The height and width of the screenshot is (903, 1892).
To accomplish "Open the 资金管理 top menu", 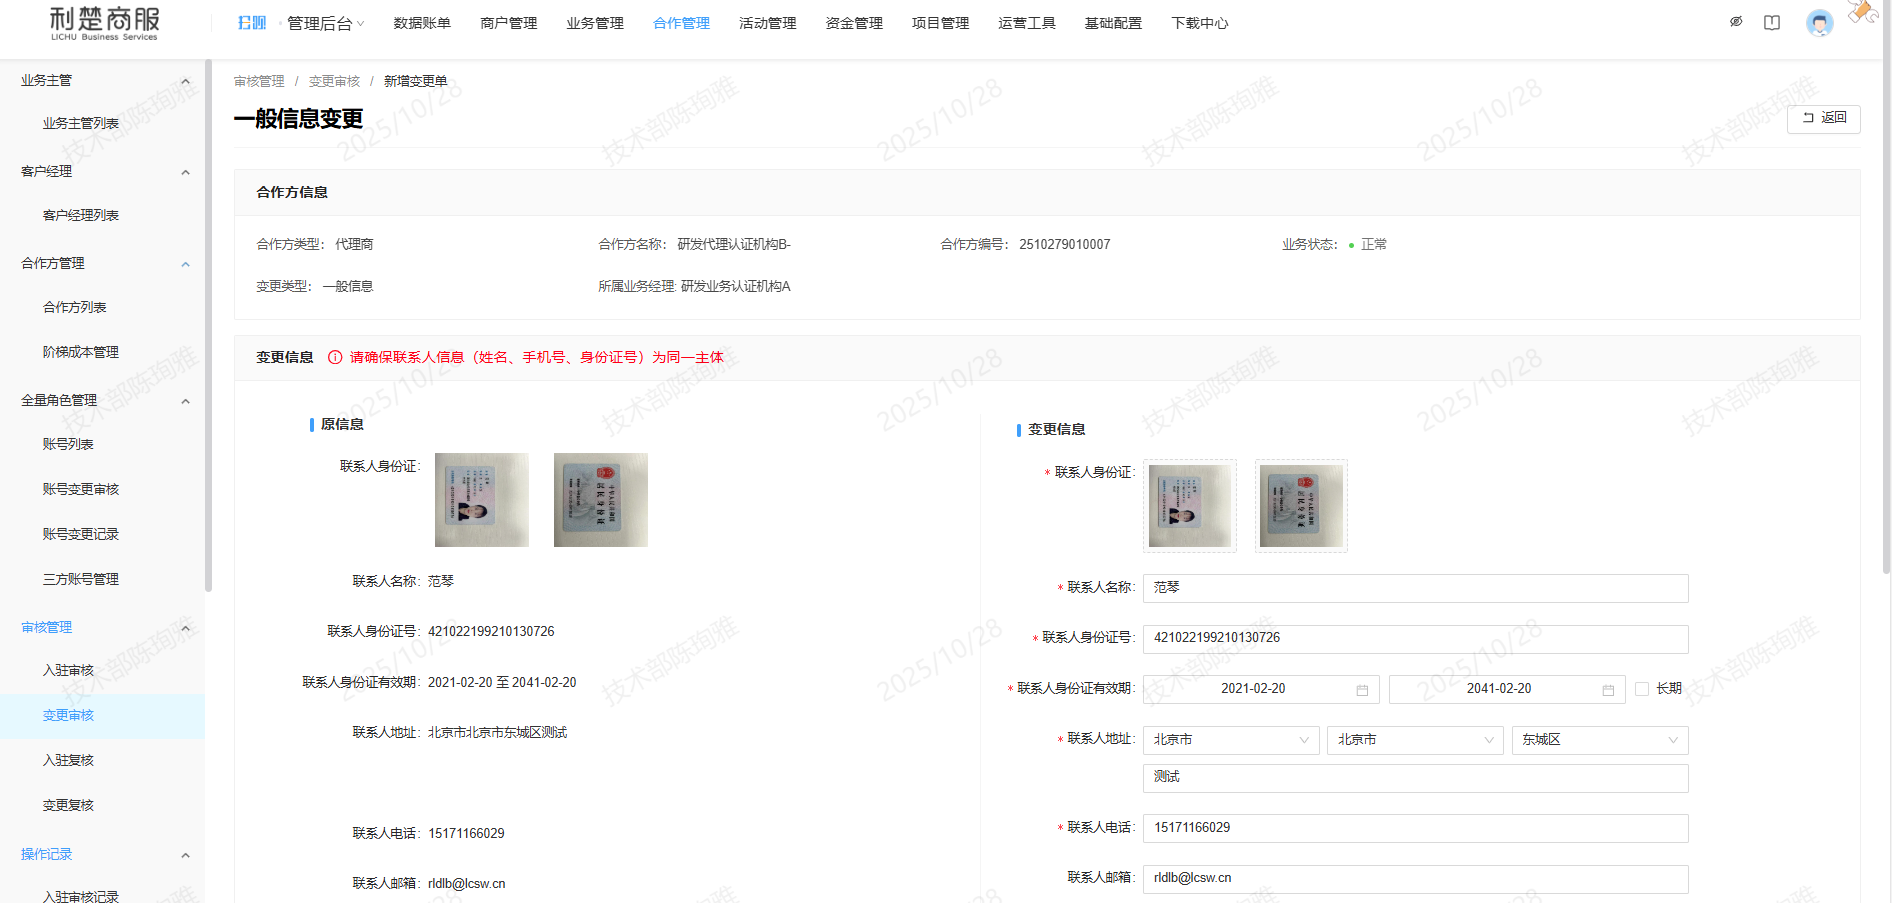I will [853, 23].
